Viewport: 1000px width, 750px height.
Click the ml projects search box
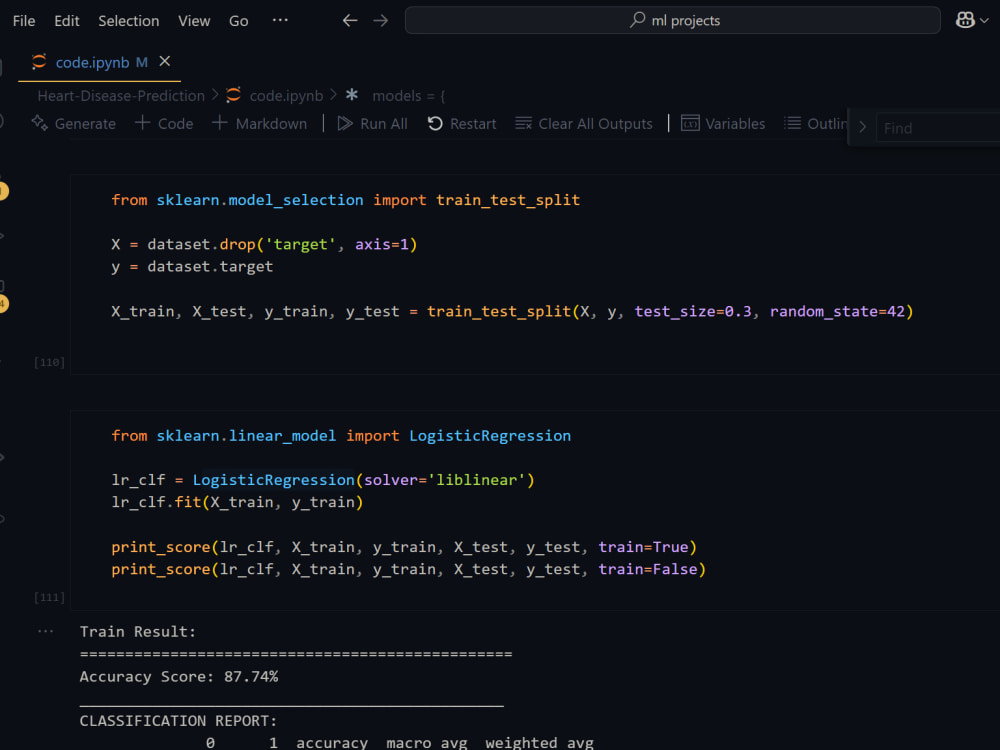tap(672, 20)
